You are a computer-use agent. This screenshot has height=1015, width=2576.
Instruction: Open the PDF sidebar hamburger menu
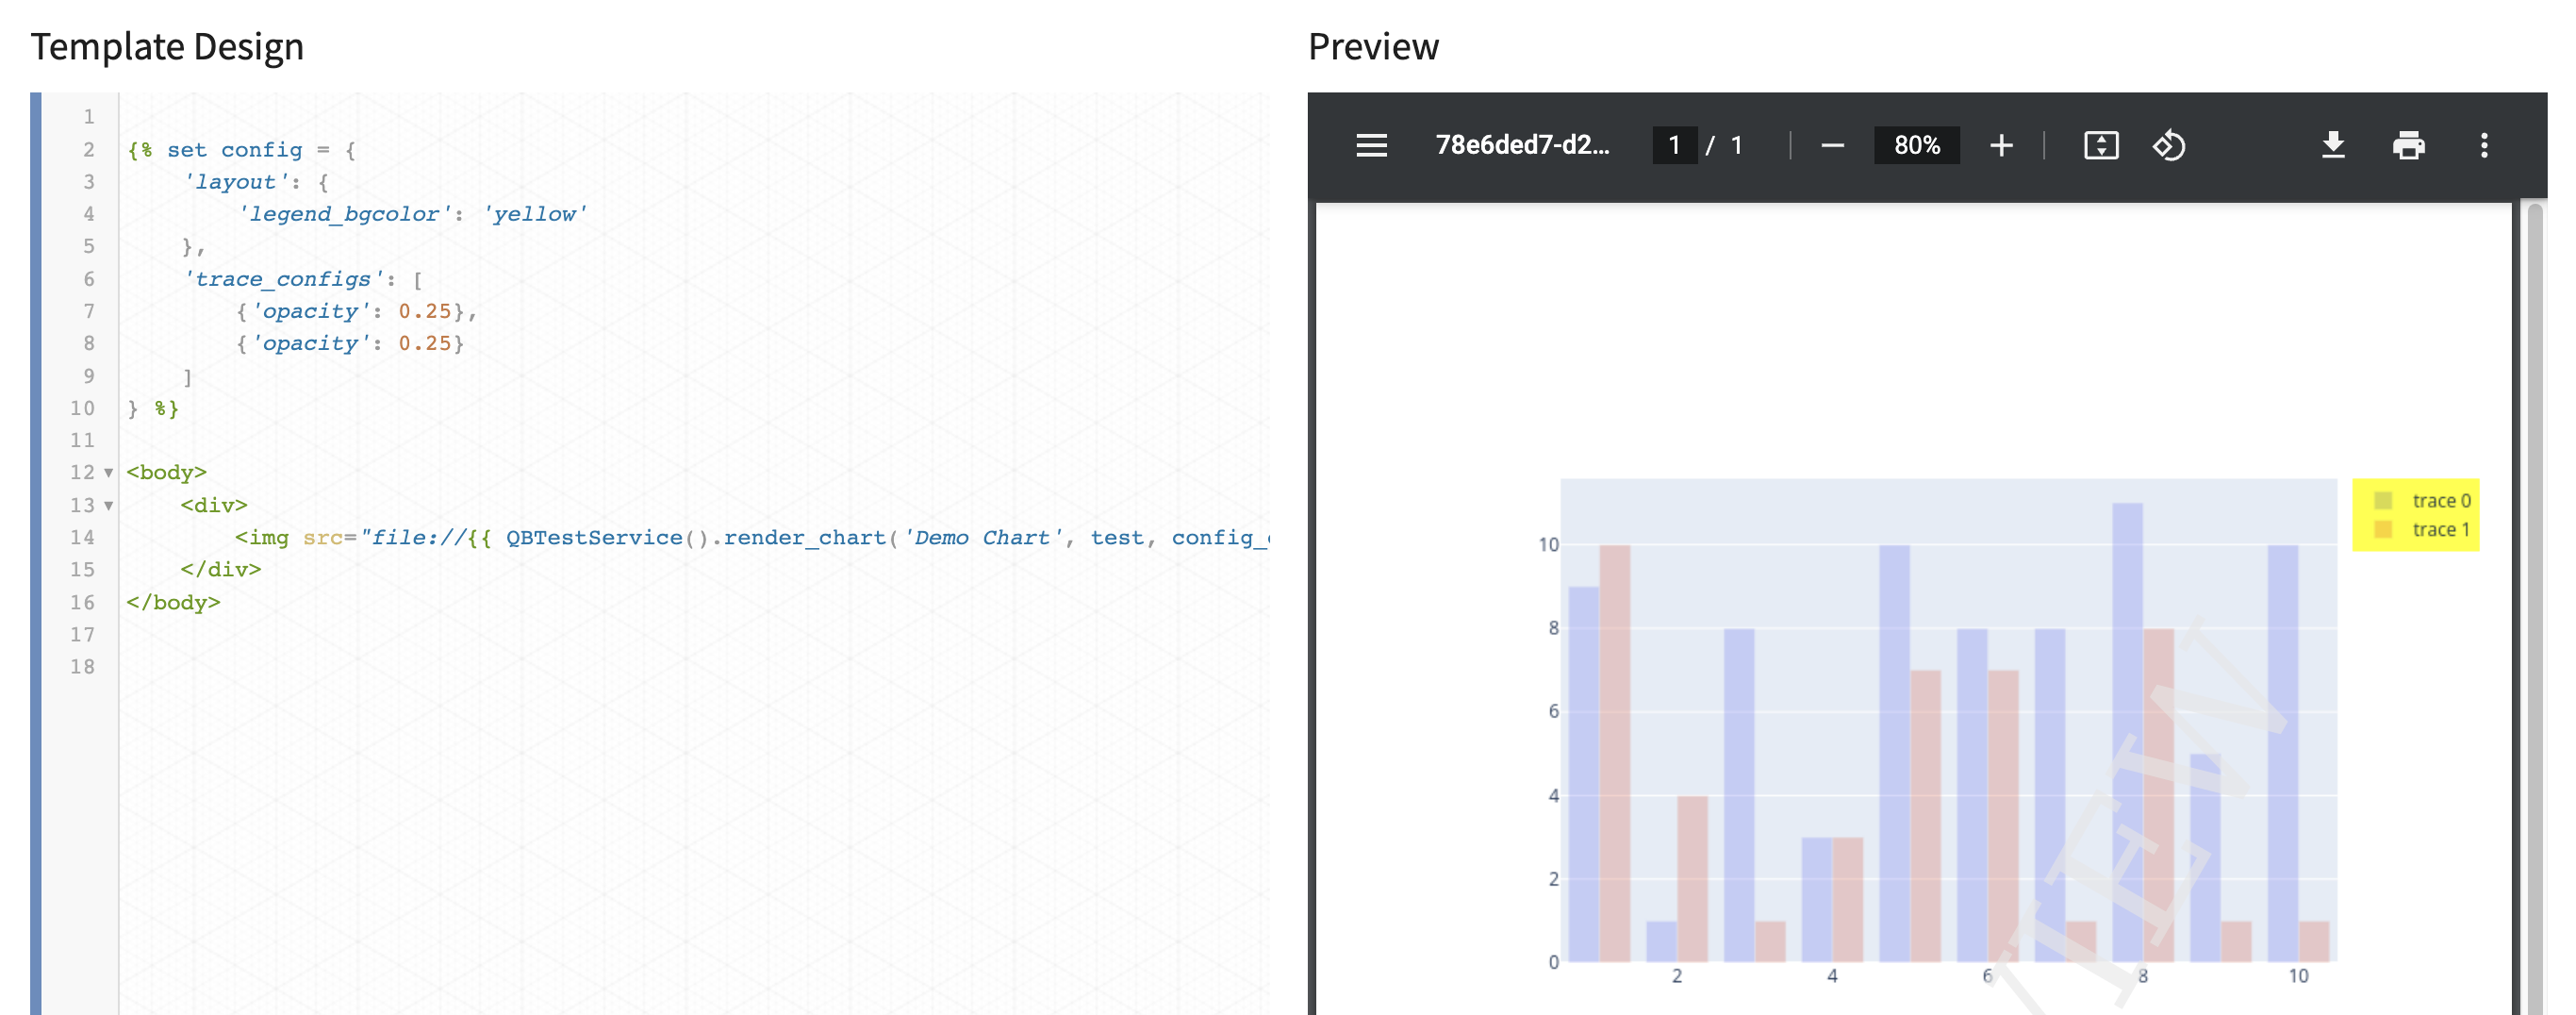(1371, 146)
